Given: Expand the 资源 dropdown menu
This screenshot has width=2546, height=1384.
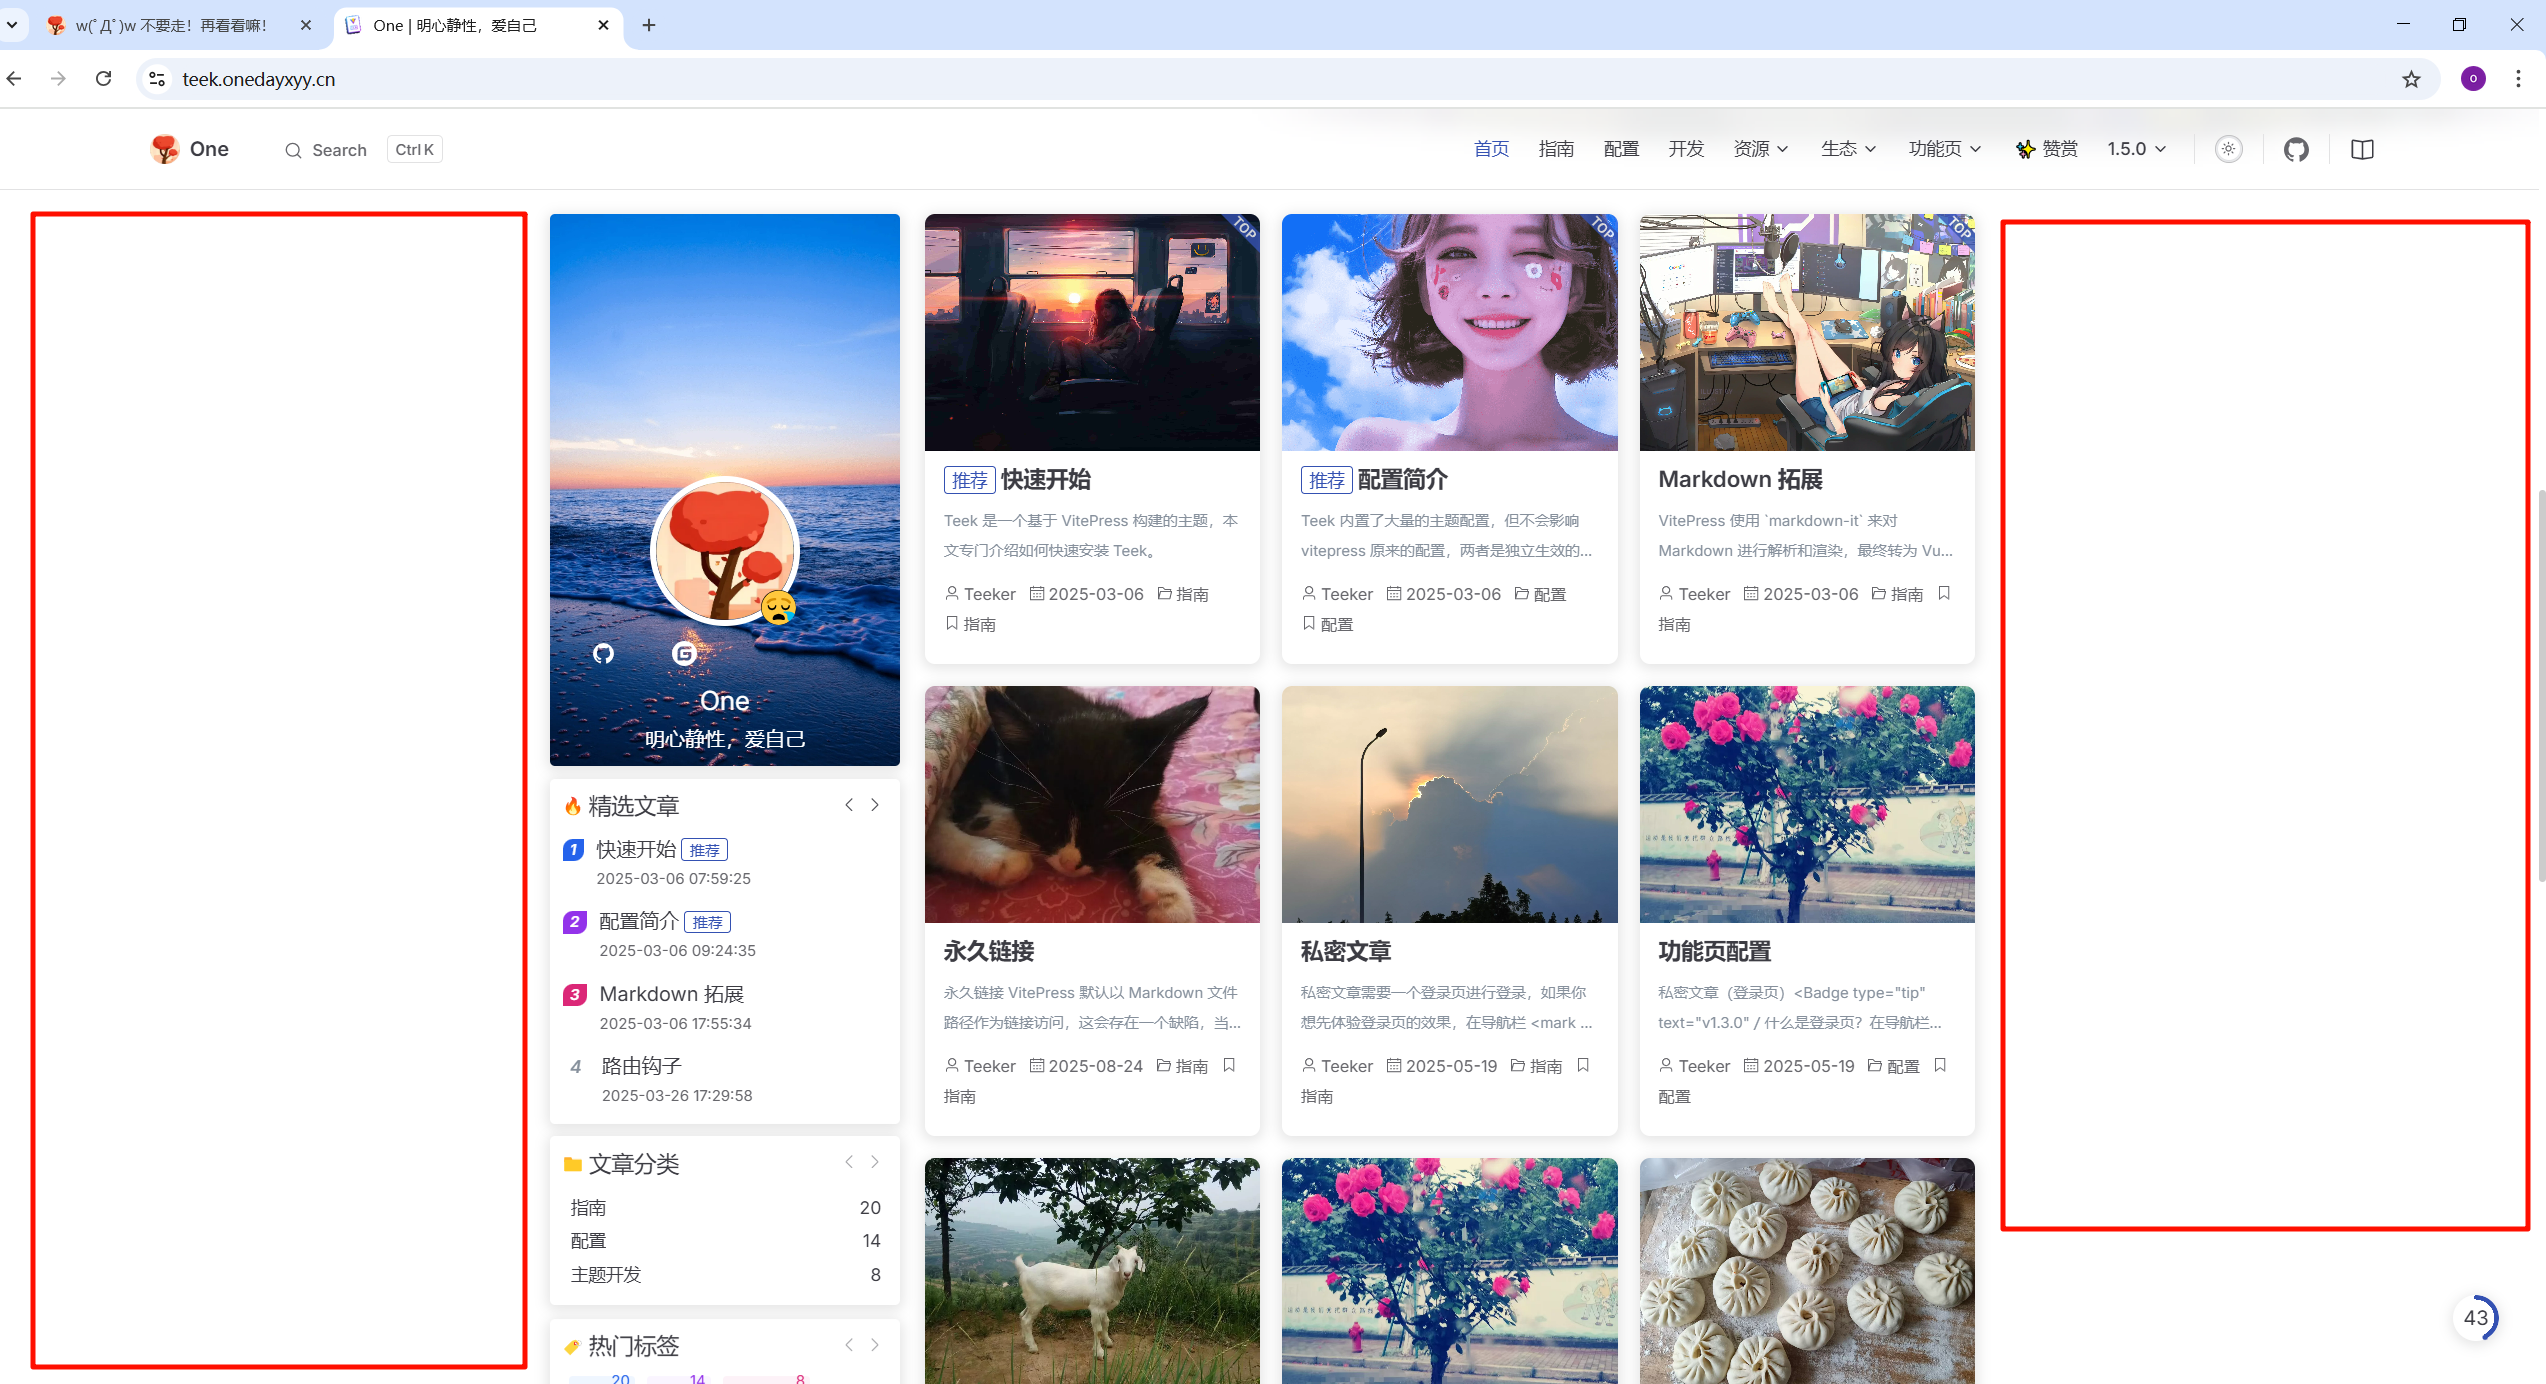Looking at the screenshot, I should coord(1760,149).
